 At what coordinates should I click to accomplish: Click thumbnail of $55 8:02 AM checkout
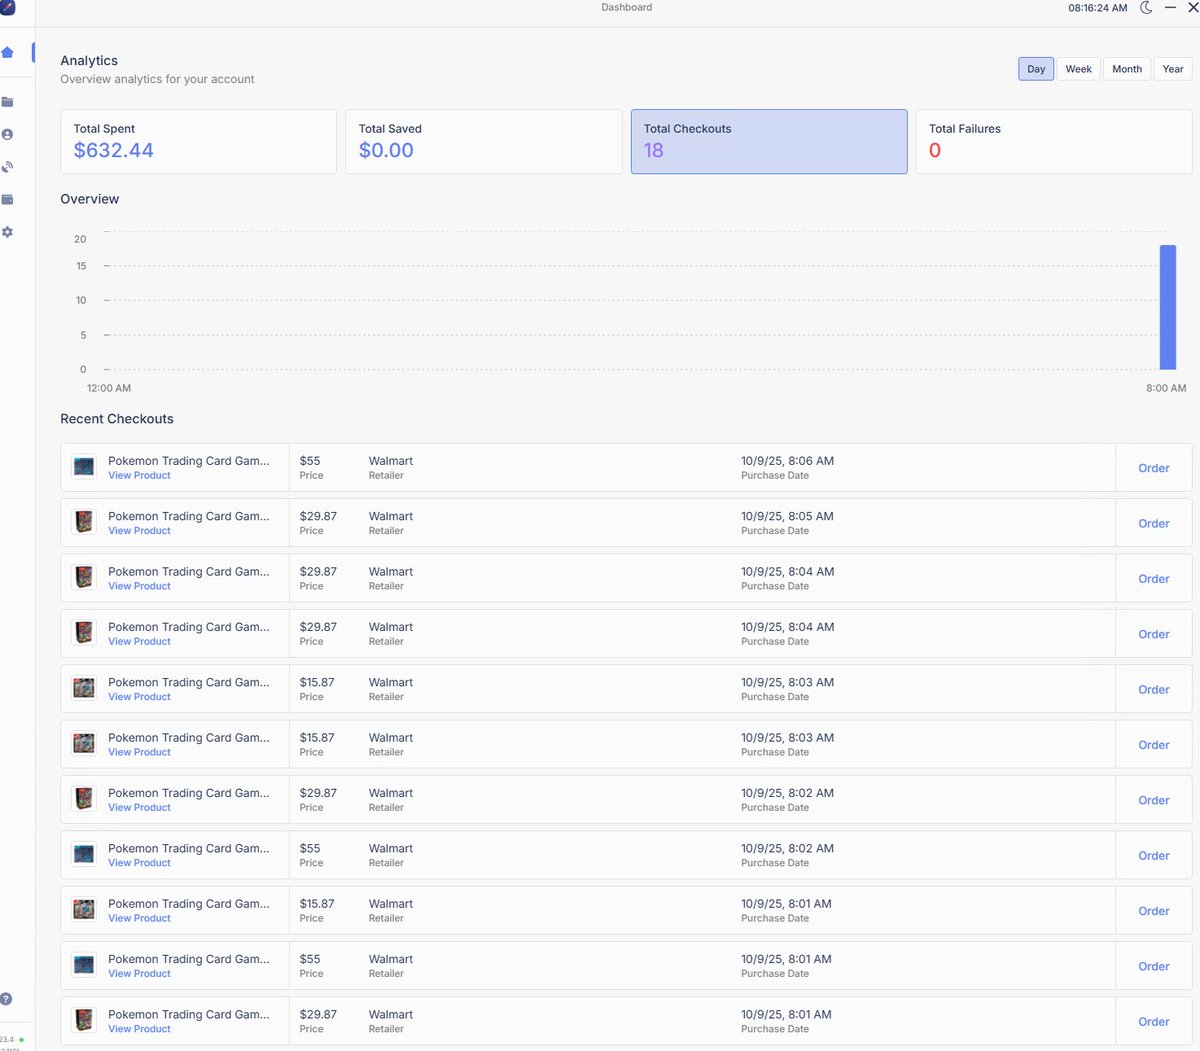click(84, 854)
